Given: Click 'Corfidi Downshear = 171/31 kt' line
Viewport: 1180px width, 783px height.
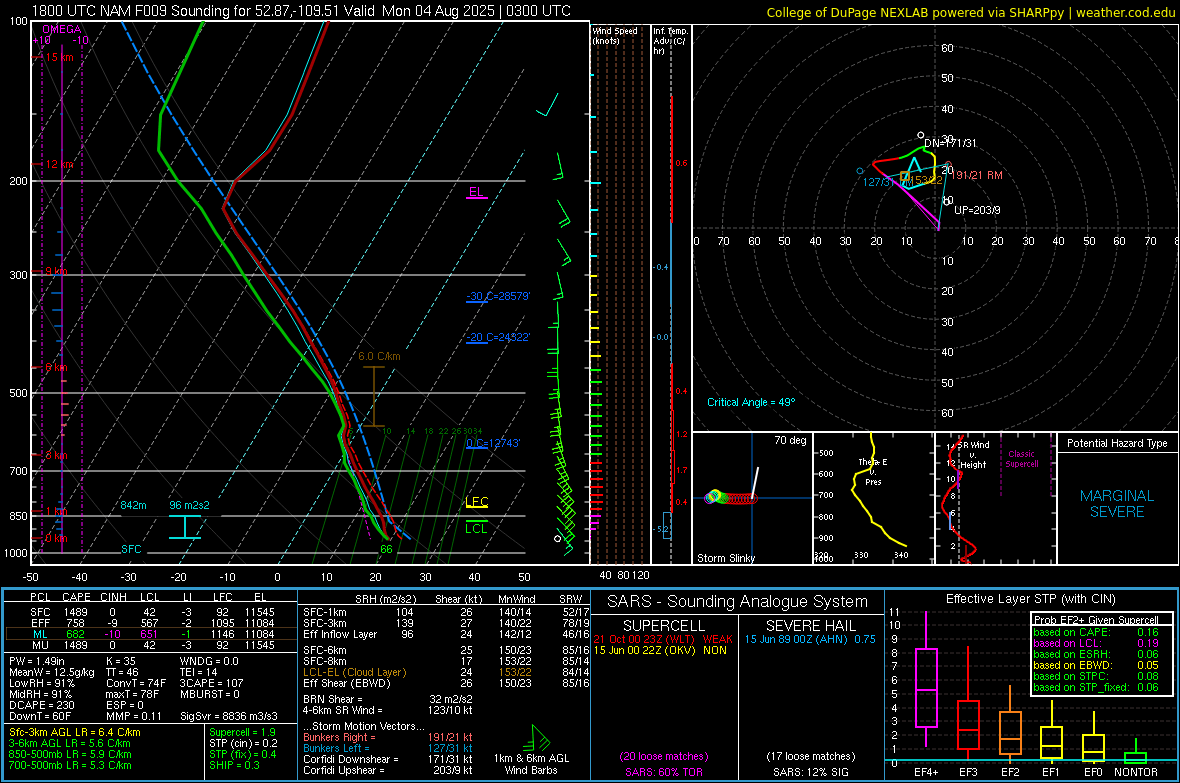Looking at the screenshot, I should point(388,759).
